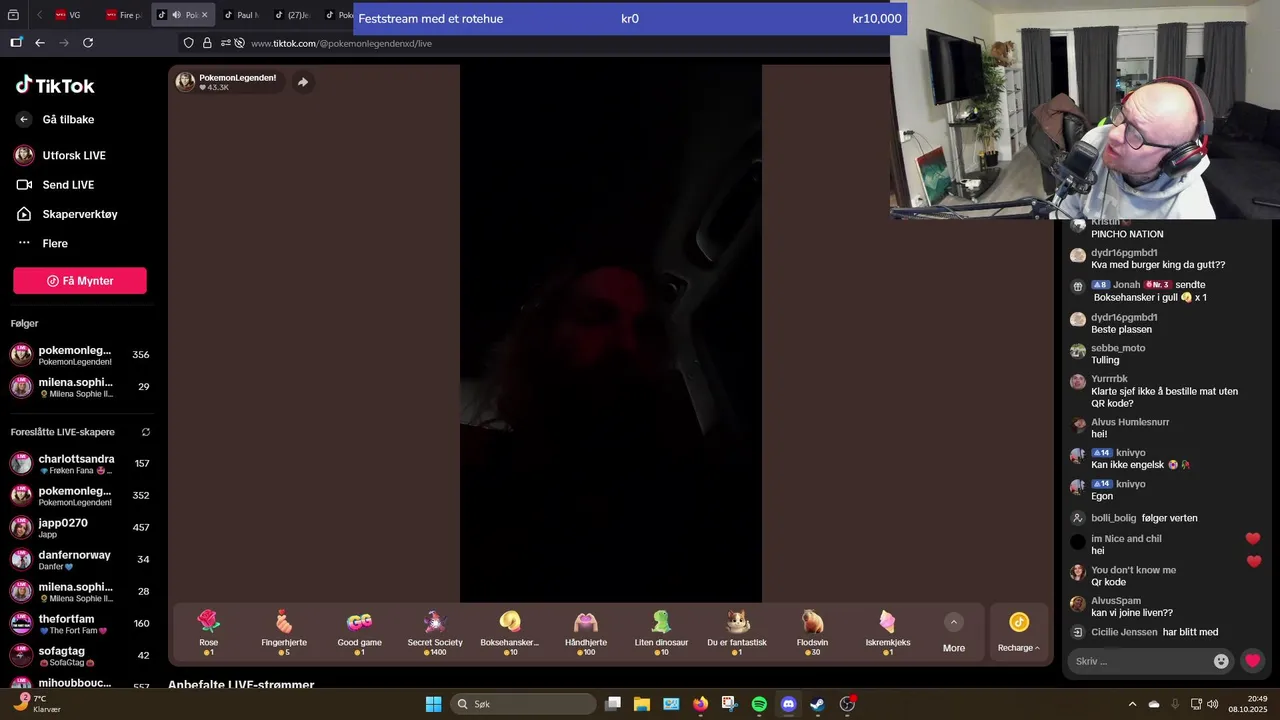Screen dimensions: 1280x720
Task: Send the Flodsvin gift
Action: coord(812,633)
